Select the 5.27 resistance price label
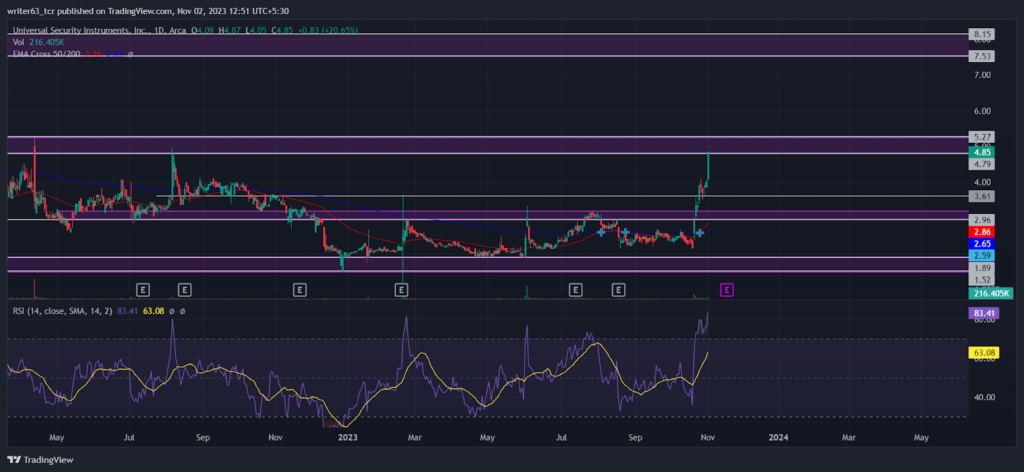 pos(981,137)
